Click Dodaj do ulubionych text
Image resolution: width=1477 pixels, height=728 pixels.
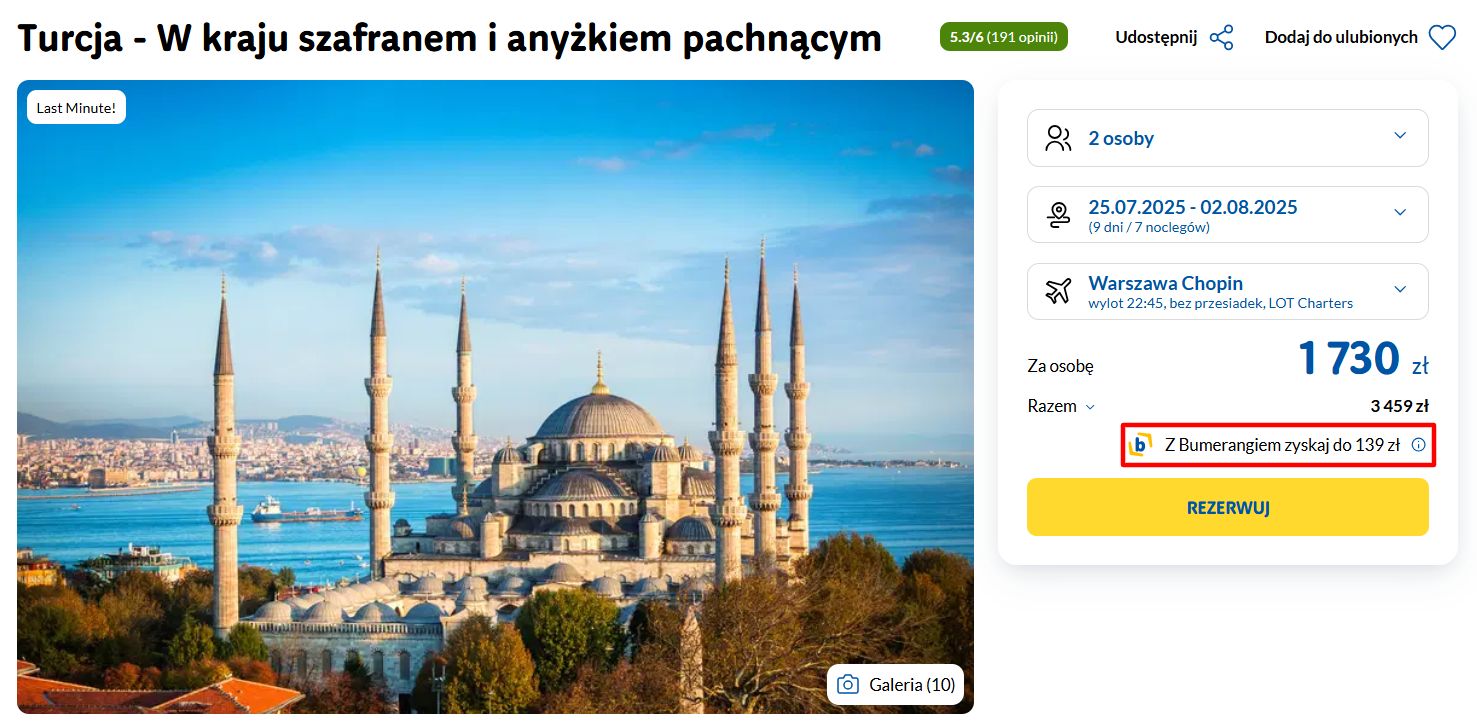(x=1341, y=37)
